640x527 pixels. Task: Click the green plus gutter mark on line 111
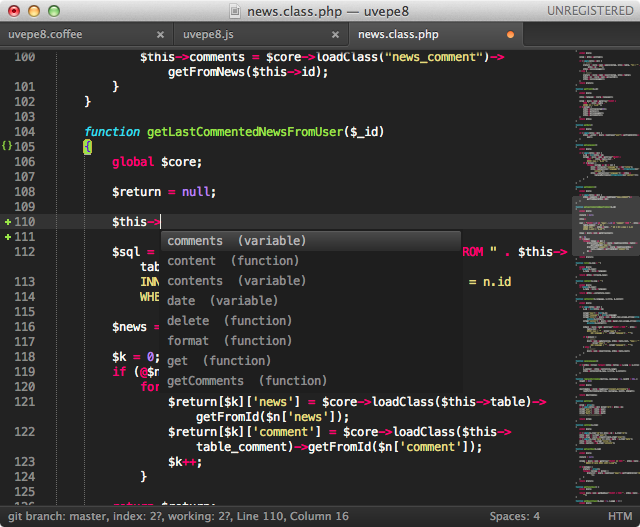tap(7, 237)
